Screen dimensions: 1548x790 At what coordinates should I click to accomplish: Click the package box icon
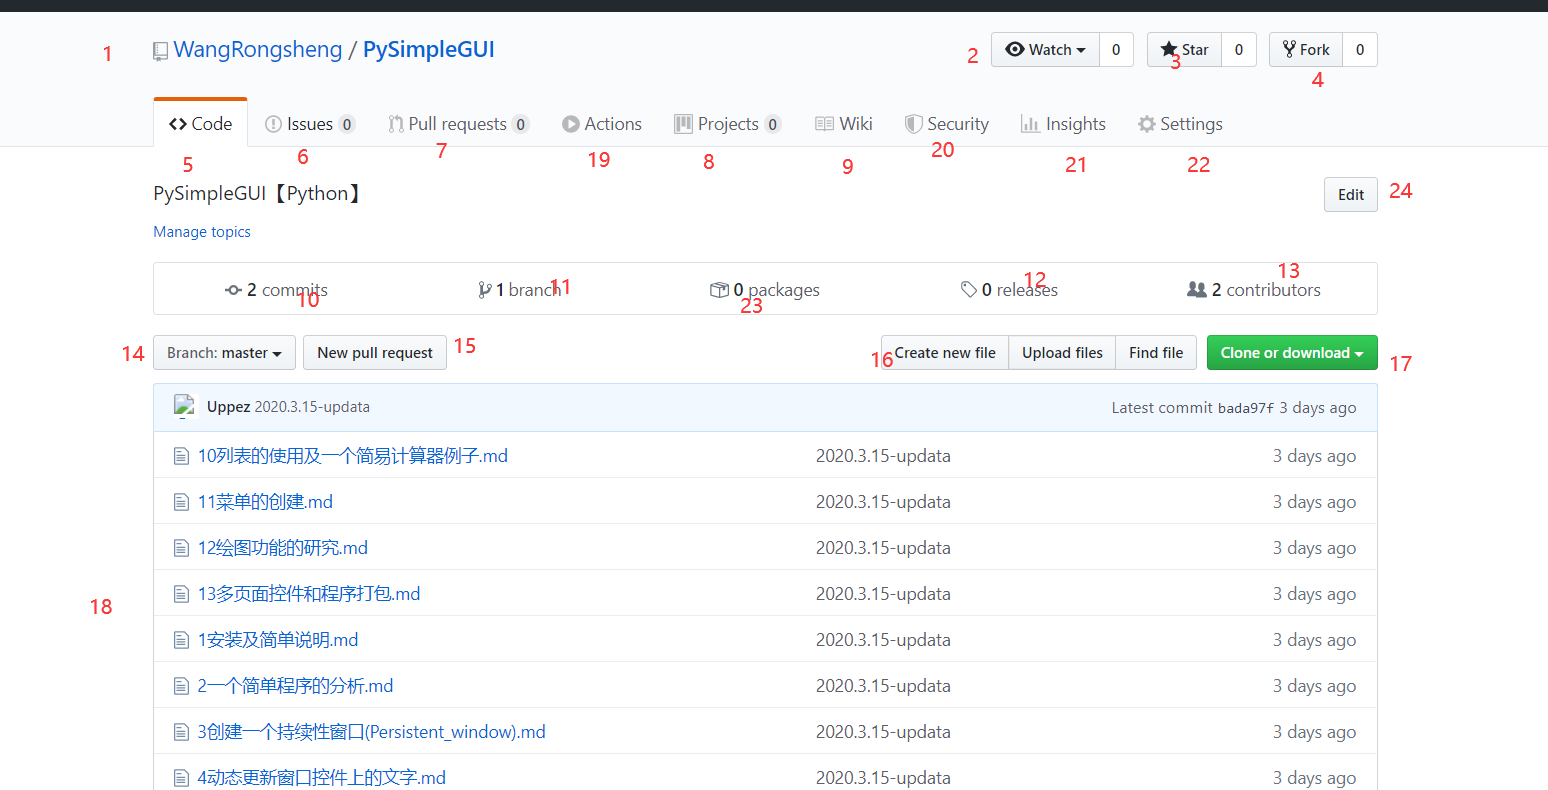[719, 290]
